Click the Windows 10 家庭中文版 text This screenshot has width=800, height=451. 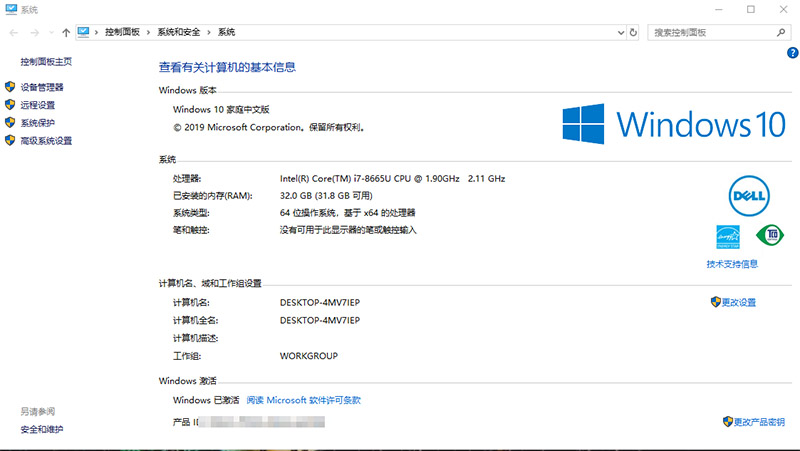click(x=221, y=109)
